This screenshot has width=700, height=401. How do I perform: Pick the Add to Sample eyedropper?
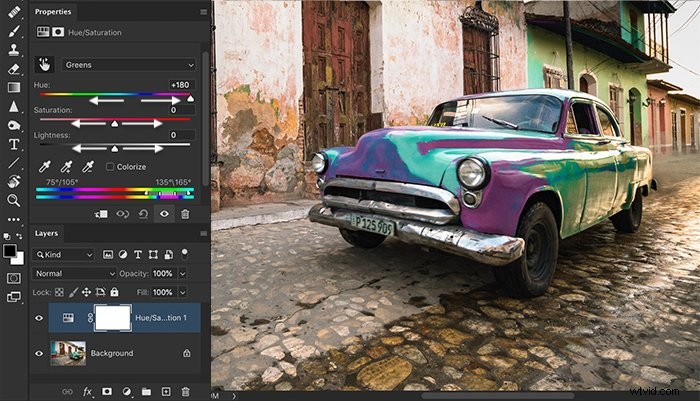(66, 167)
